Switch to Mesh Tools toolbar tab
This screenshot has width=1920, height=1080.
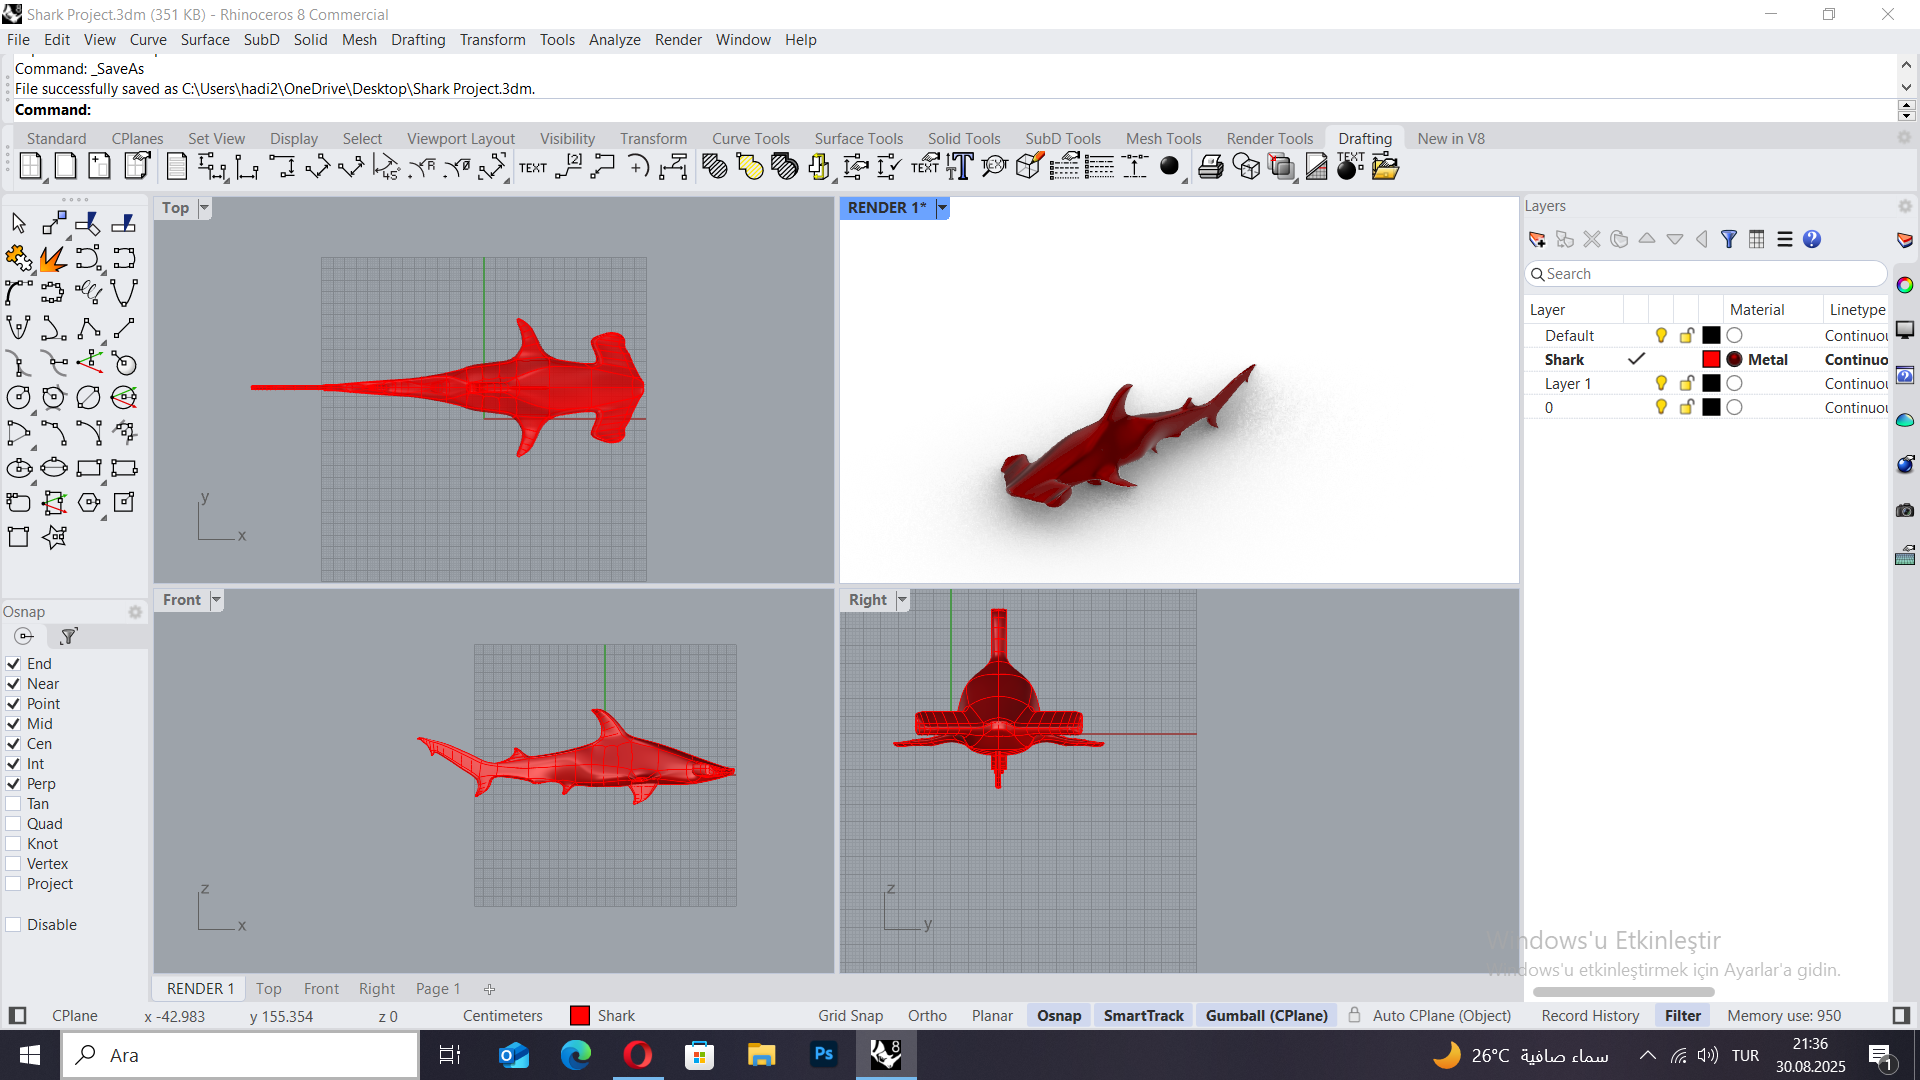point(1163,139)
